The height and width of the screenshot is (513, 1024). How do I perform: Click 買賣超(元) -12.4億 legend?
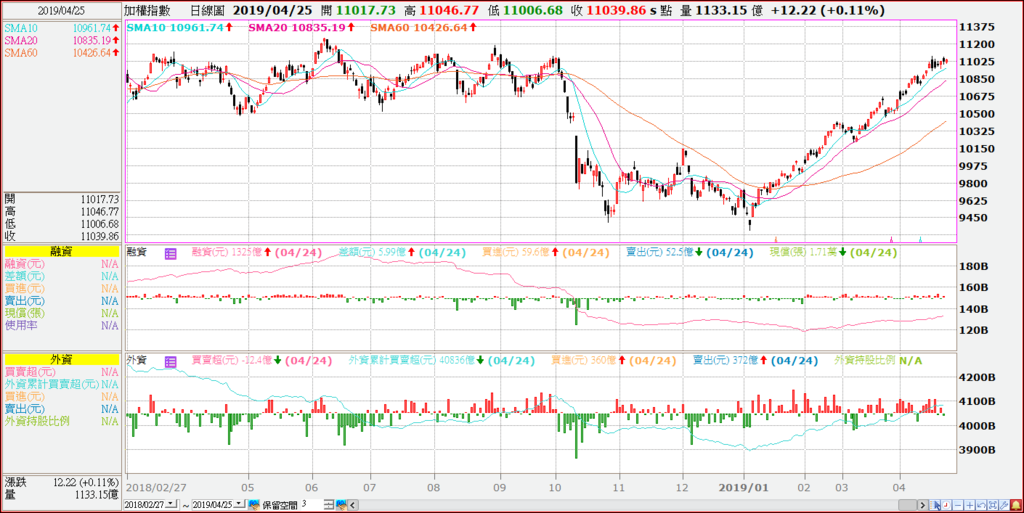[261, 360]
